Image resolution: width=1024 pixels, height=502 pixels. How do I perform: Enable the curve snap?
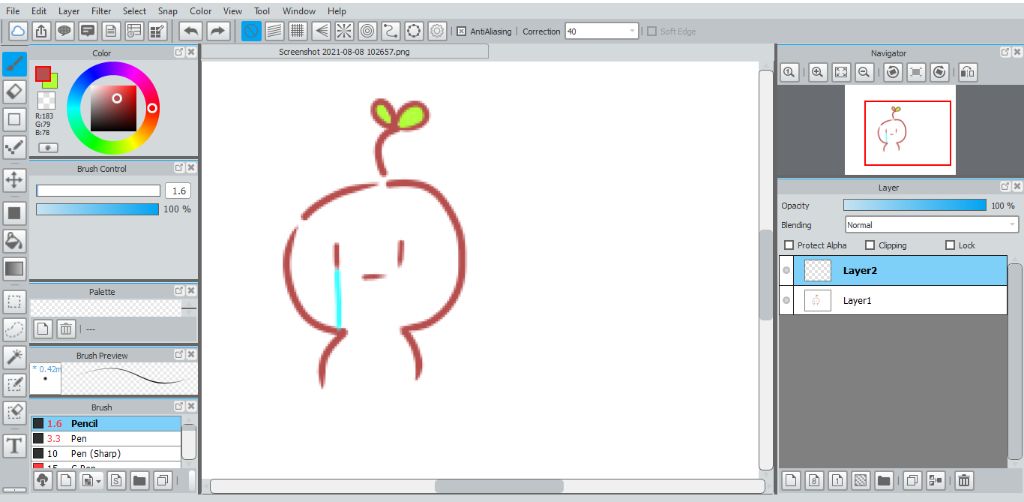click(x=391, y=31)
